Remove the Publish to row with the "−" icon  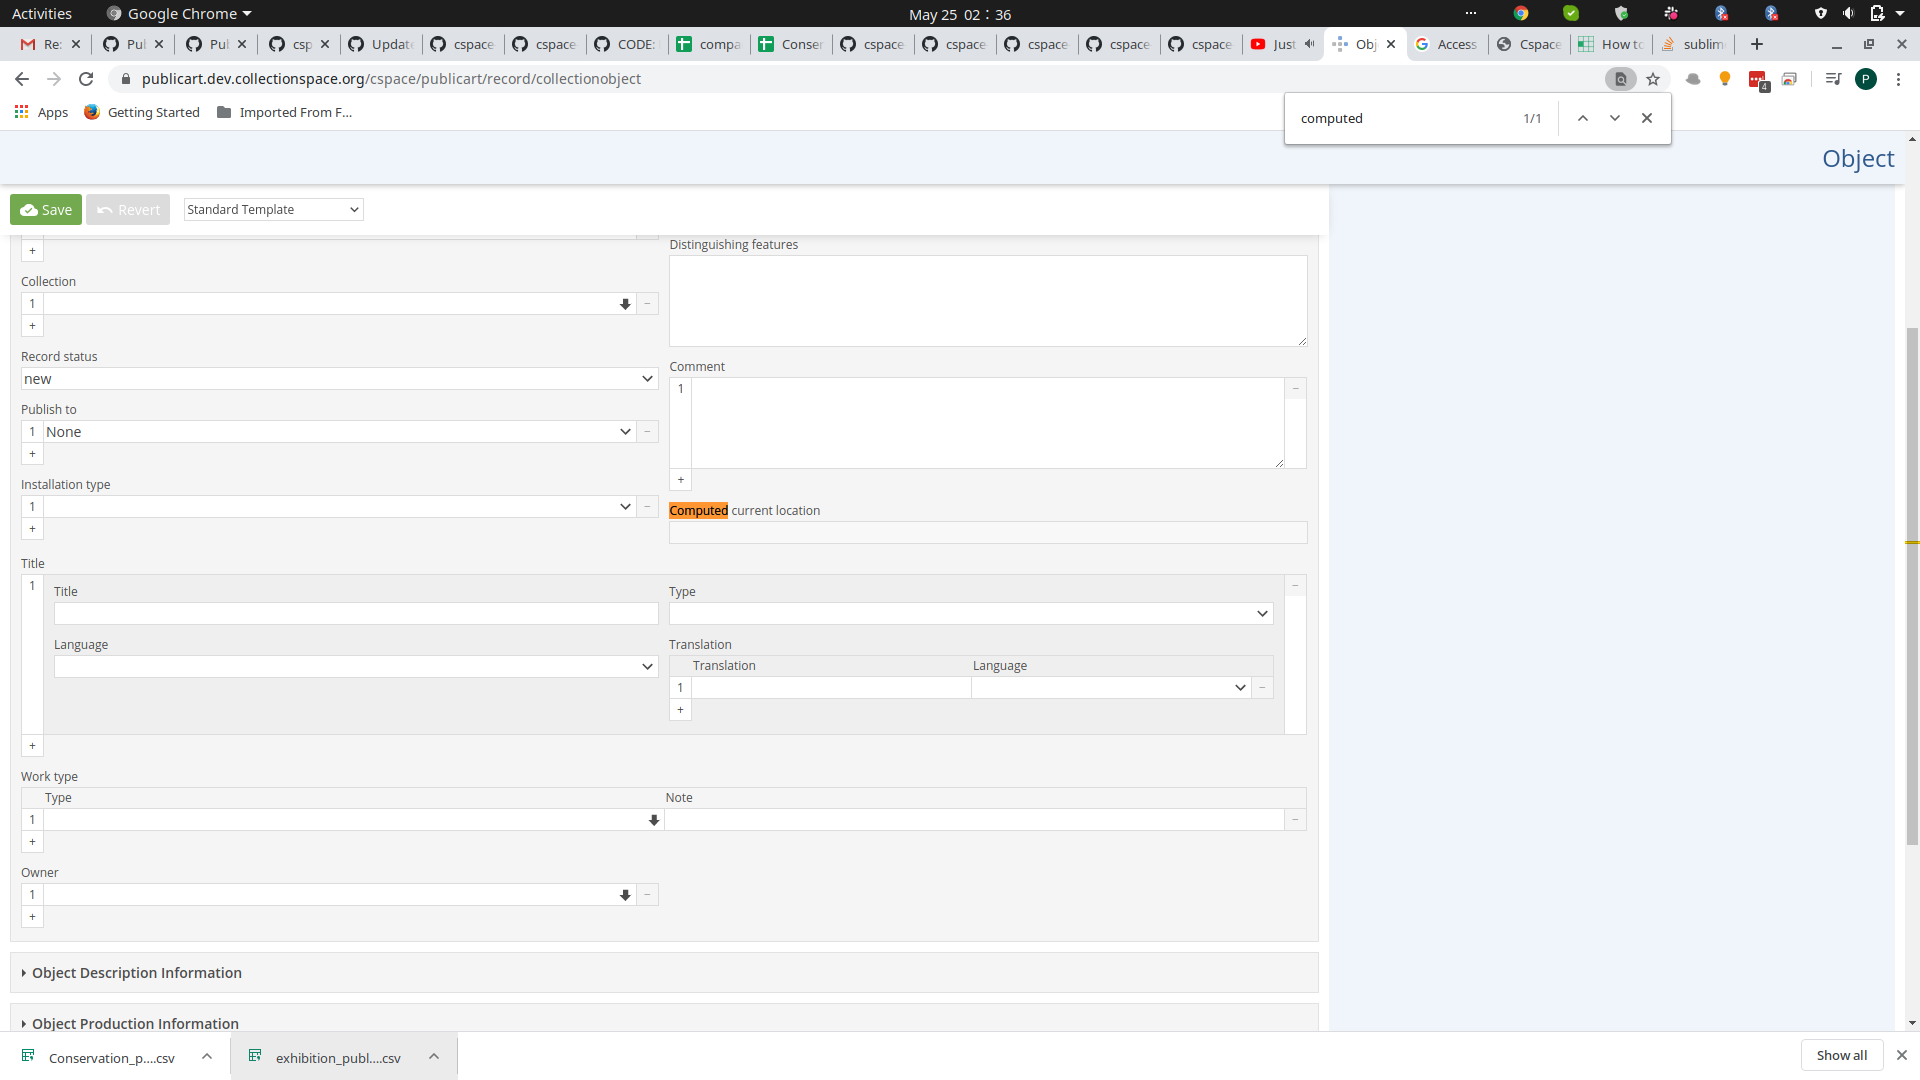point(647,431)
